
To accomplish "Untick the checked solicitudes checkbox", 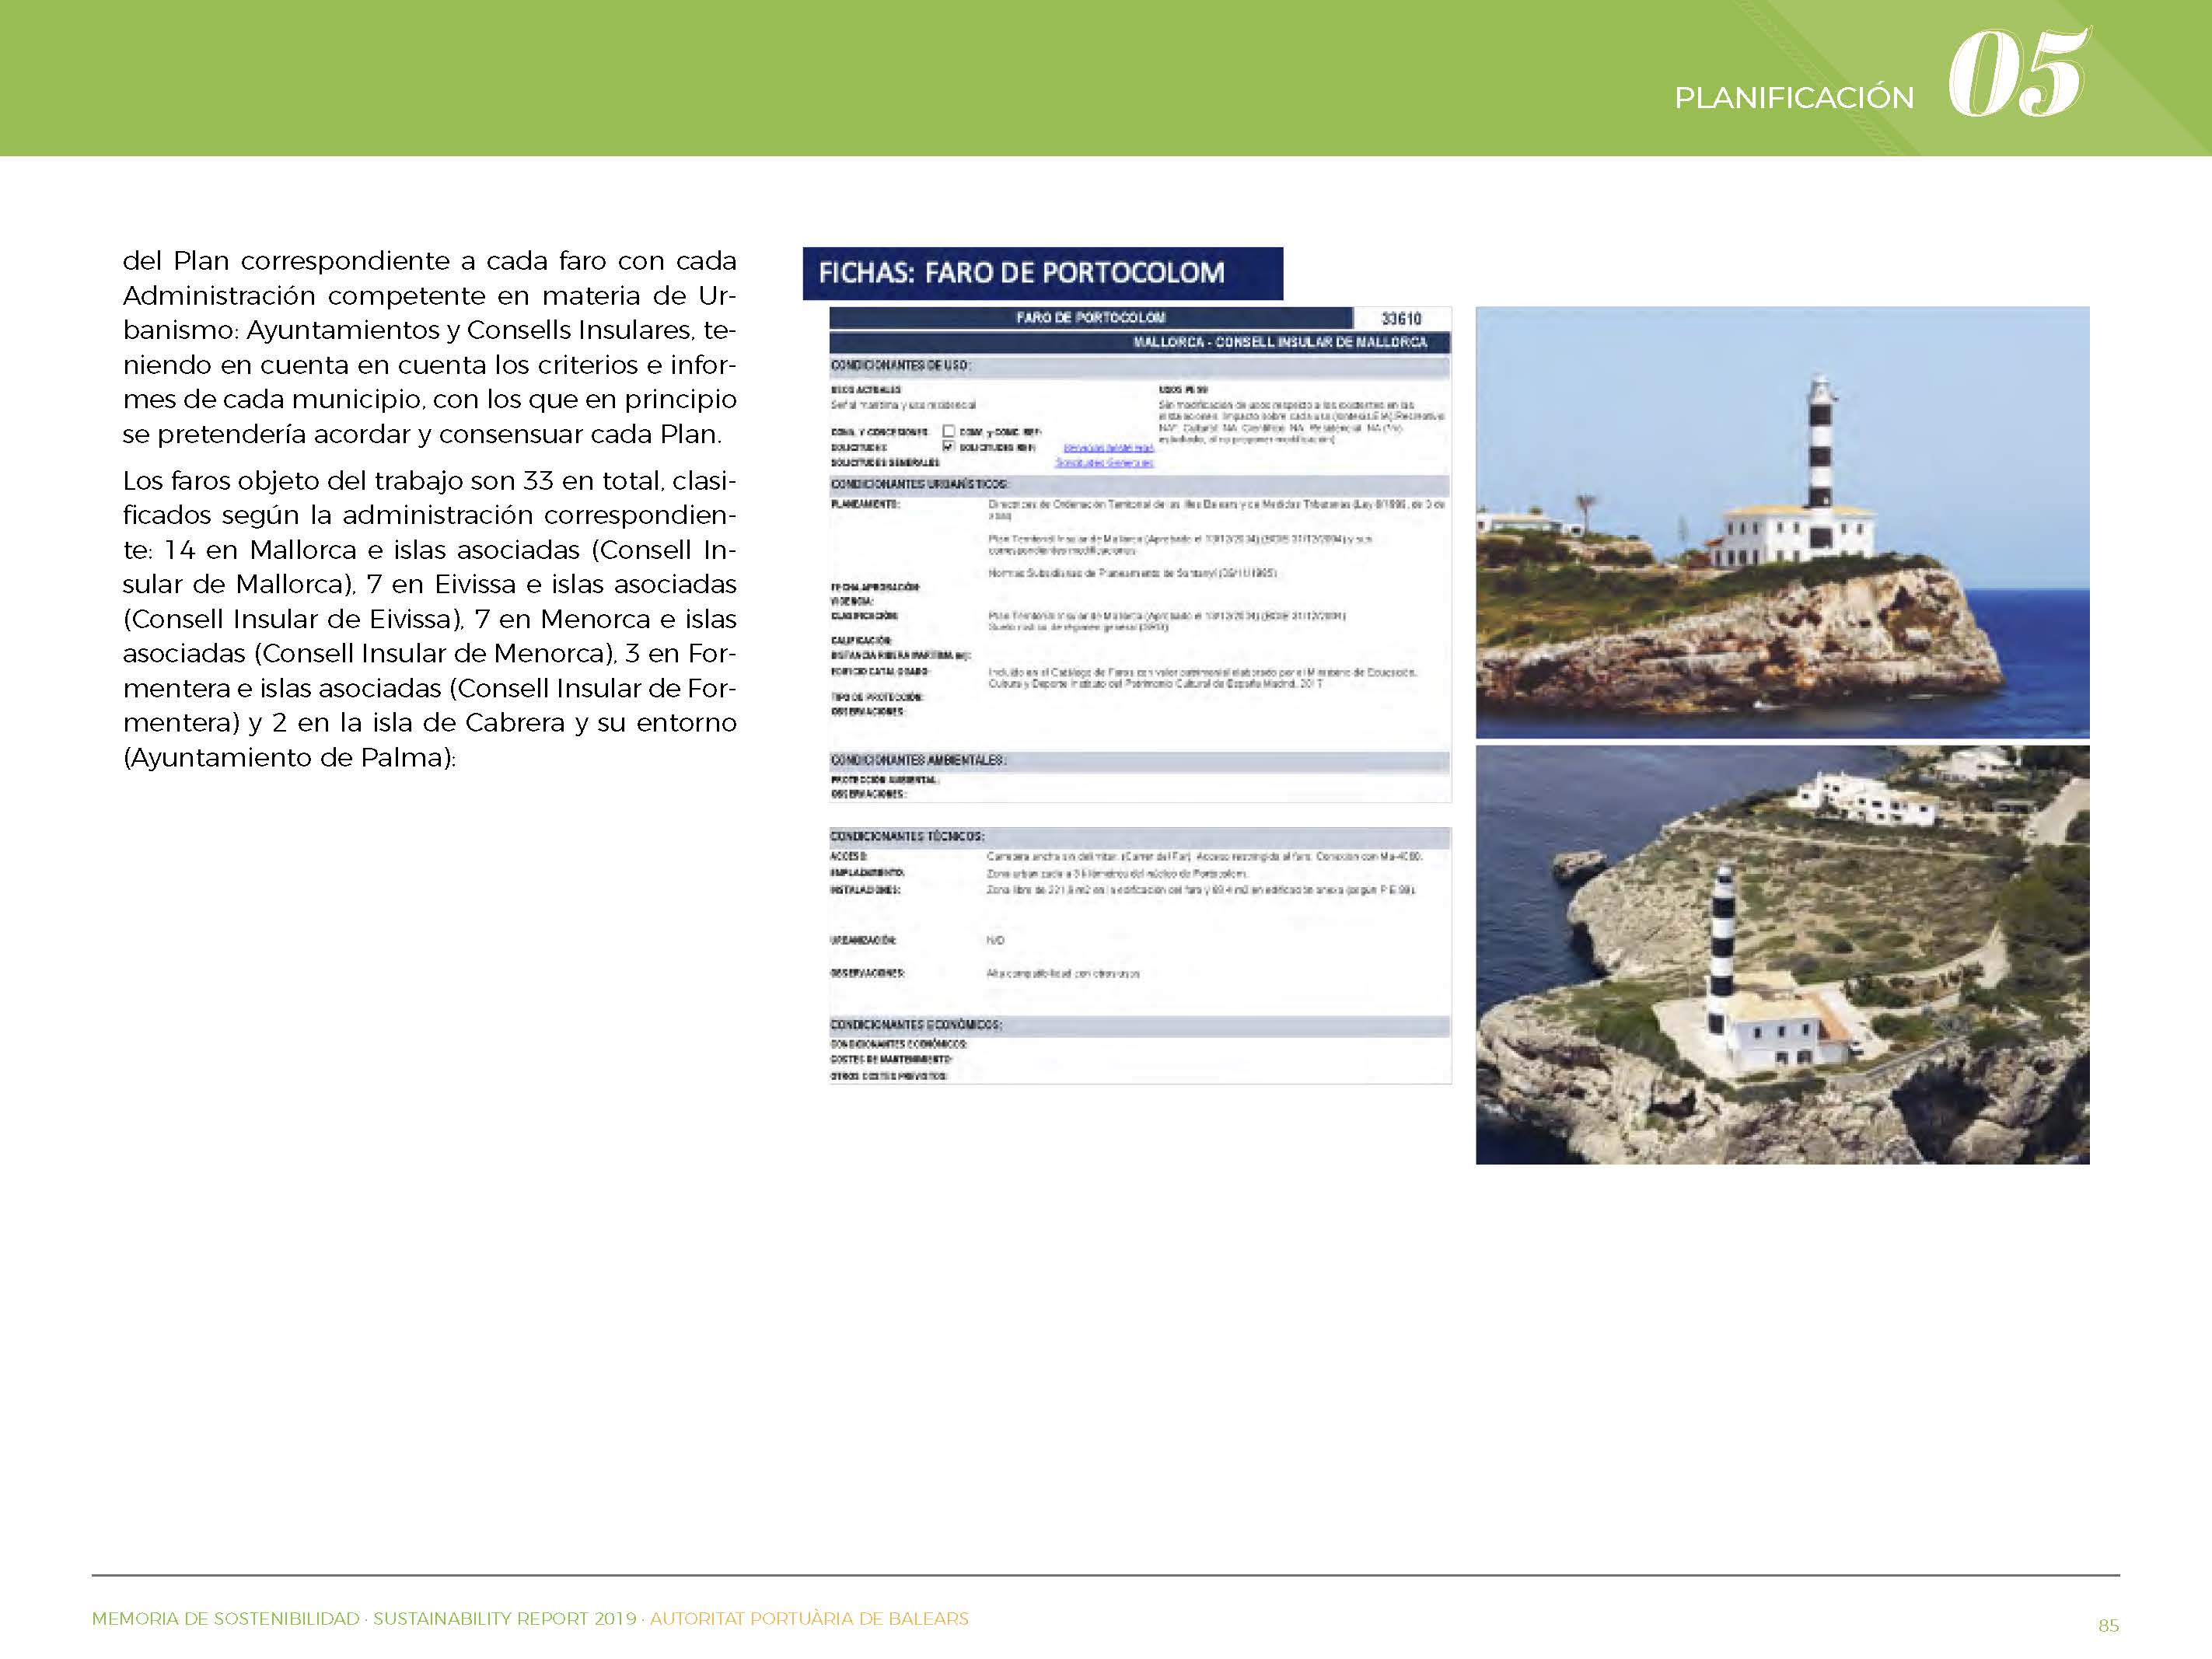I will pos(949,447).
